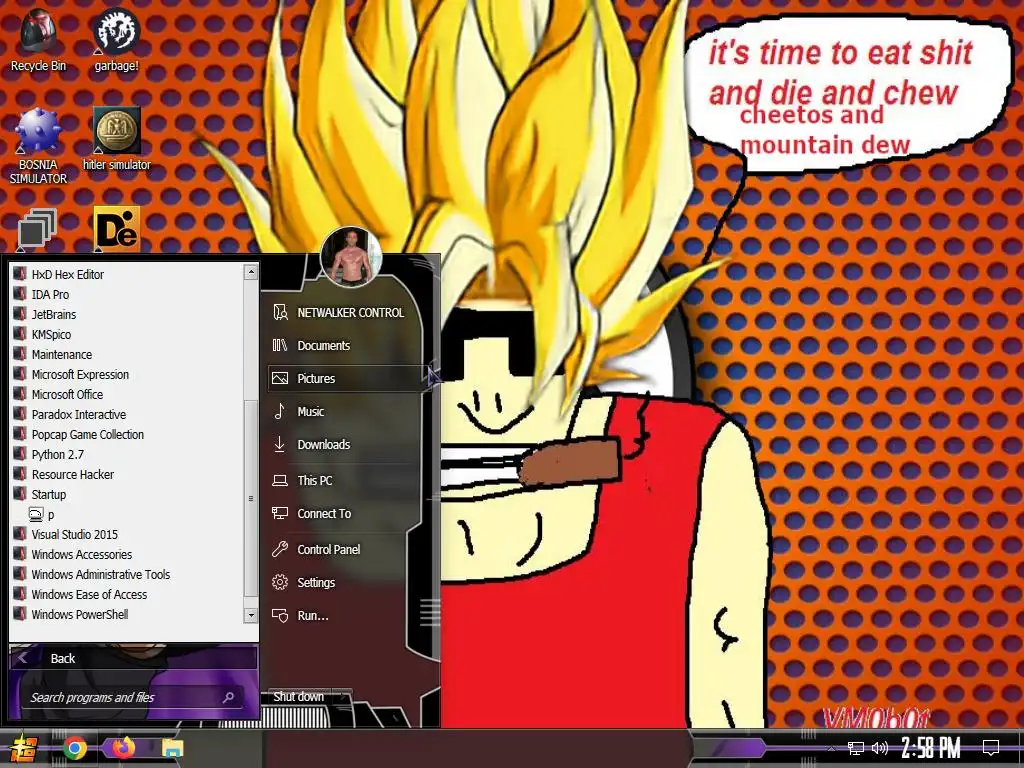Image resolution: width=1024 pixels, height=768 pixels.
Task: Show the clock at 2:58 PM
Action: coord(931,747)
